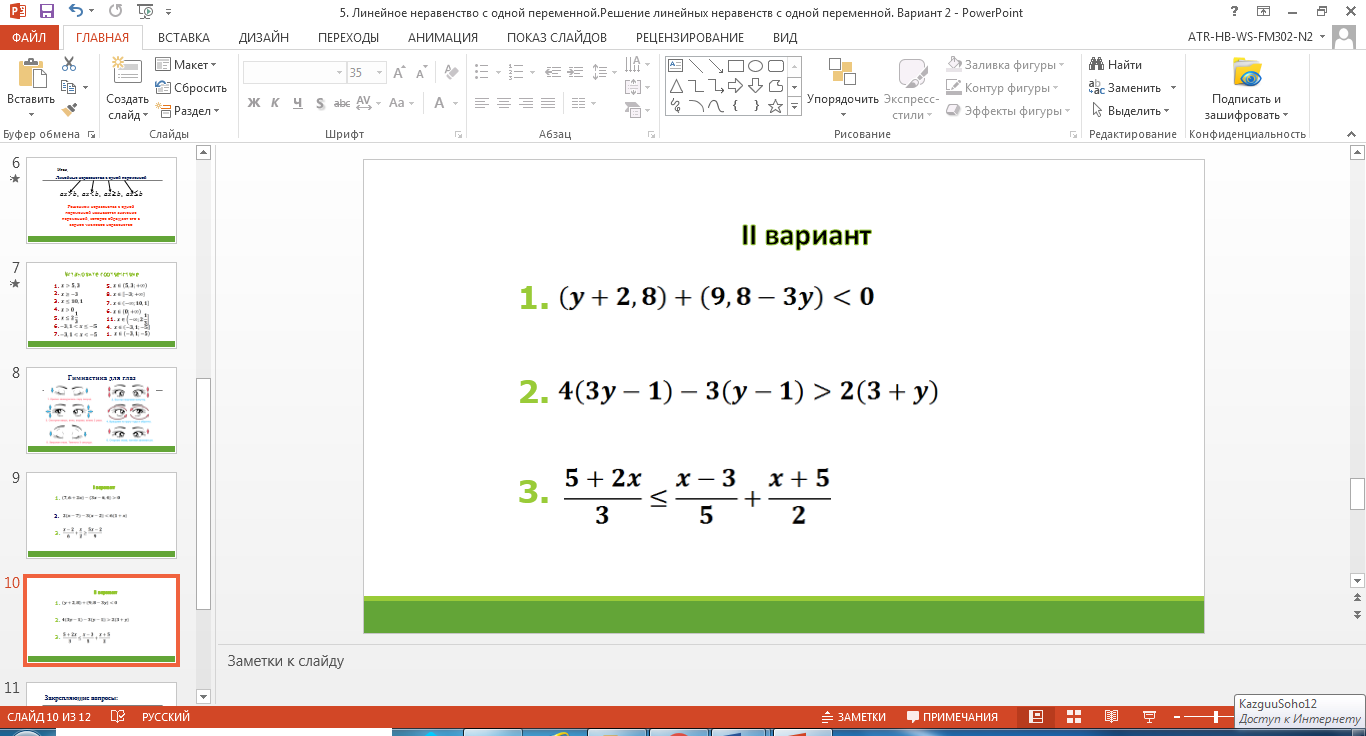This screenshot has height=736, width=1366.
Task: Start slideshow from the status bar
Action: click(x=1149, y=717)
